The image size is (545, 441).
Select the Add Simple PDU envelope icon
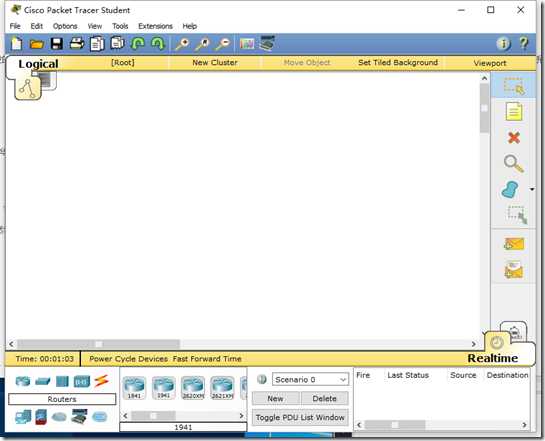tap(514, 244)
